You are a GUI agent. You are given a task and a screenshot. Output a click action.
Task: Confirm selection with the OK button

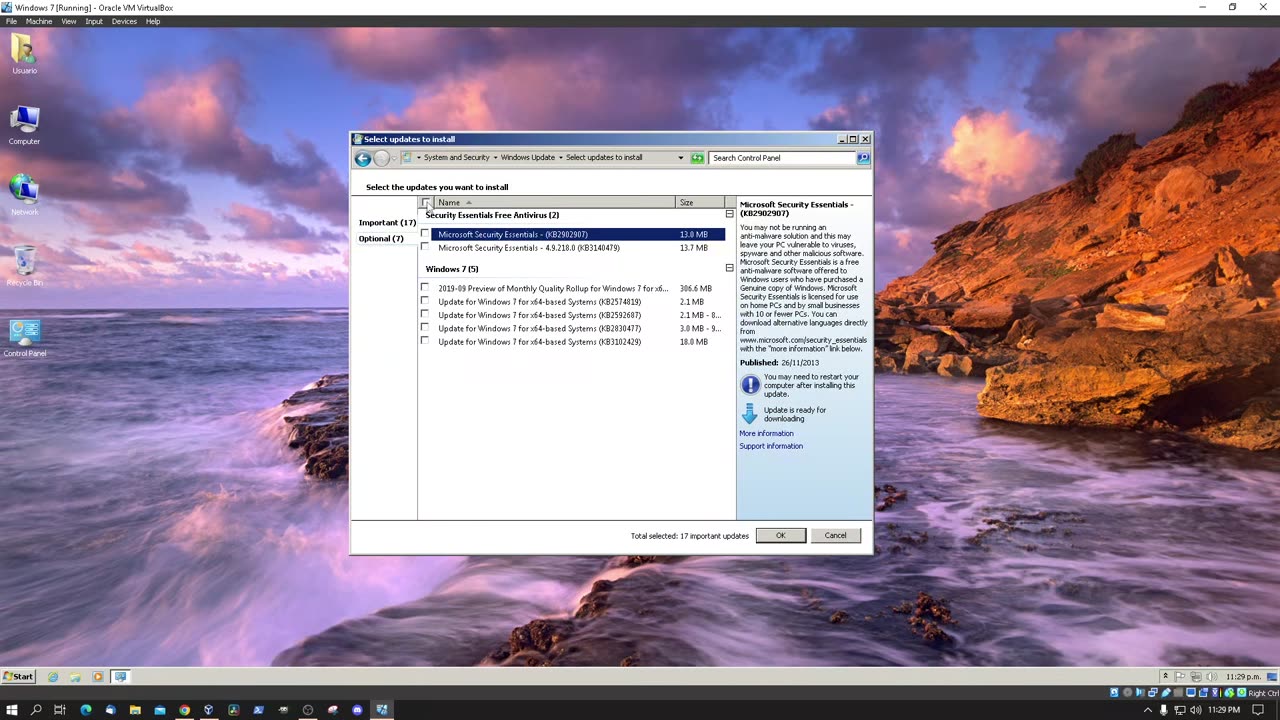coord(781,535)
